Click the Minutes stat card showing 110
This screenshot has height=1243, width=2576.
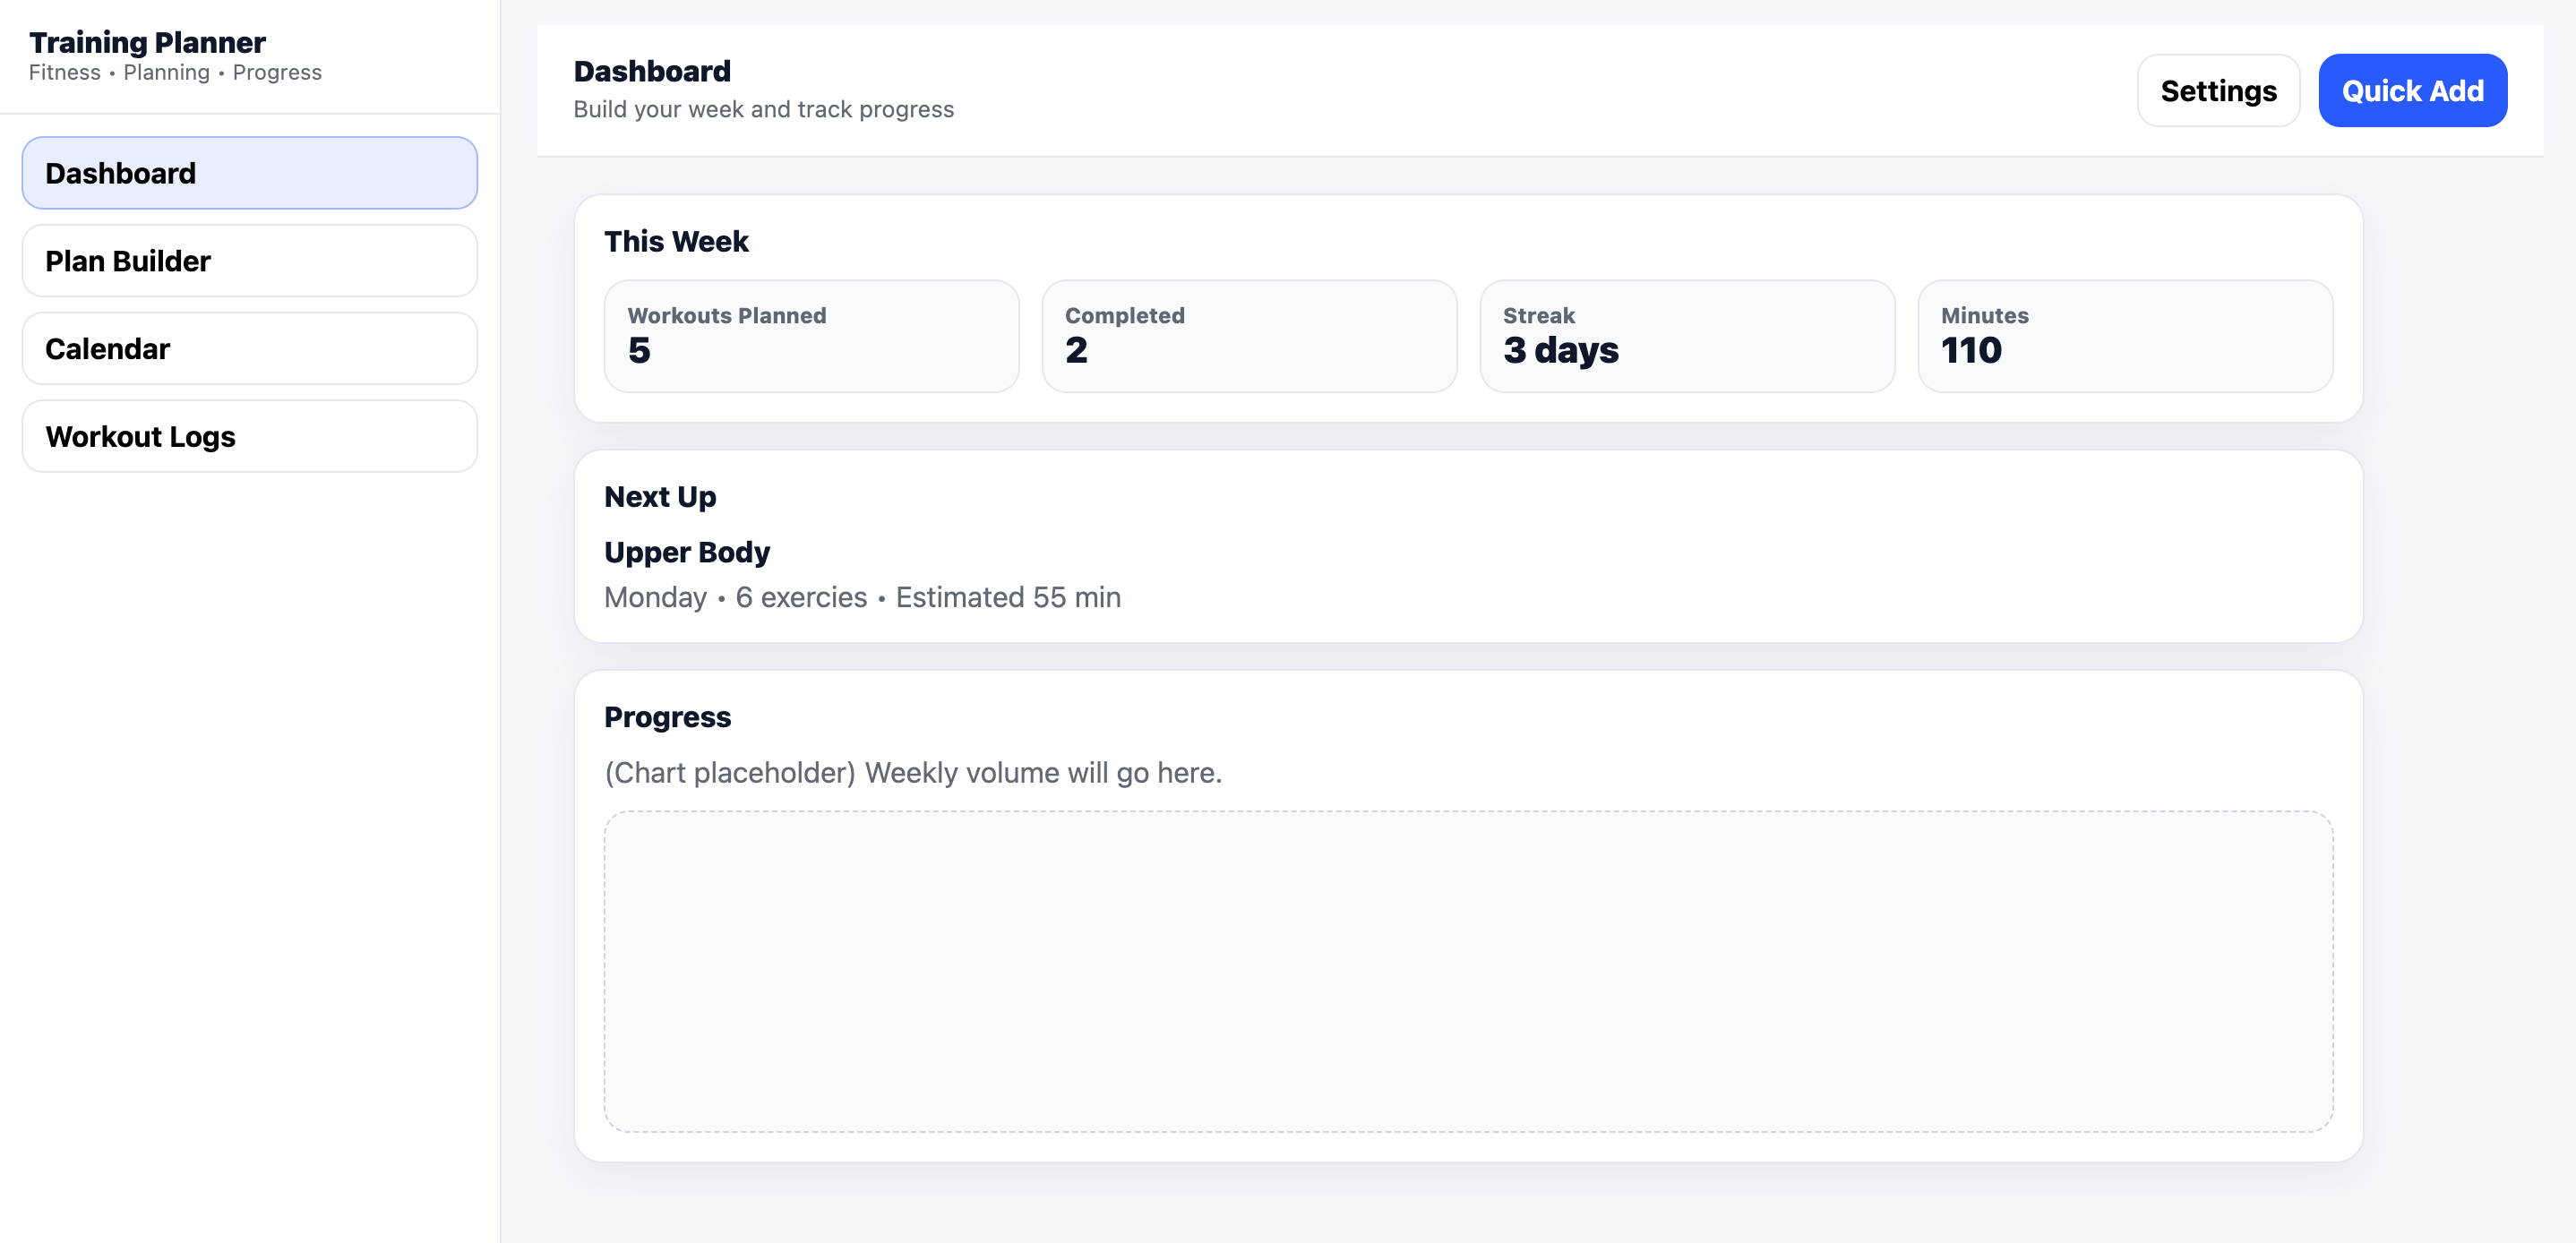pyautogui.click(x=2125, y=336)
